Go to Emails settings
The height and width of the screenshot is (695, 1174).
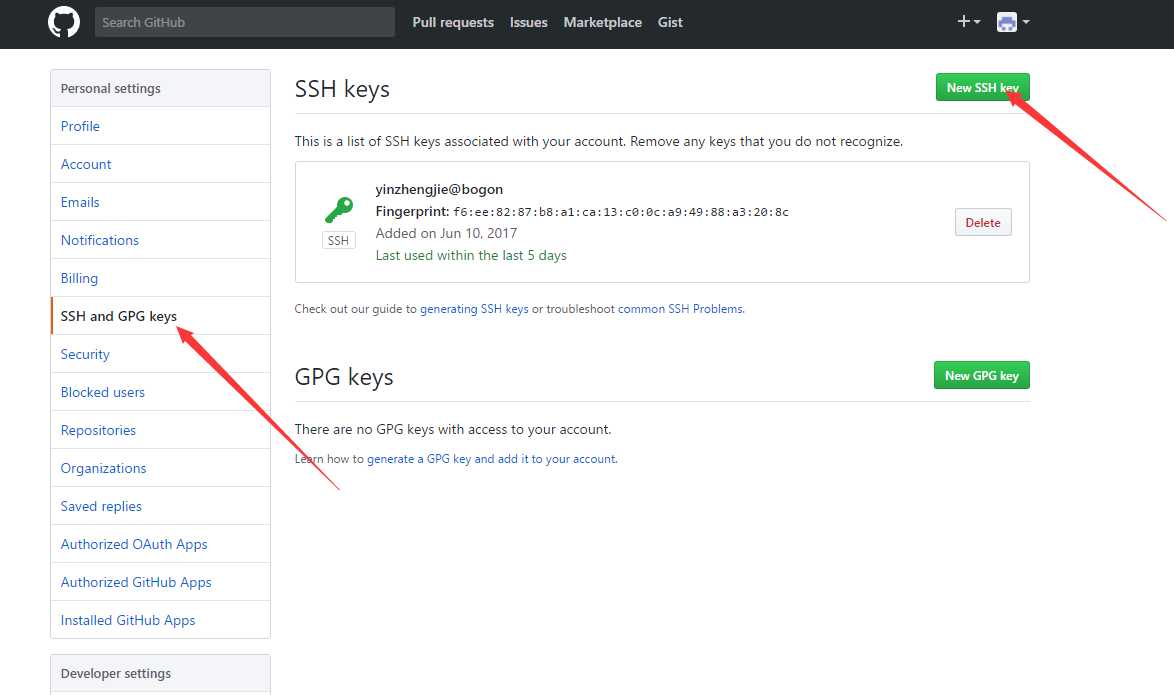tap(160, 202)
